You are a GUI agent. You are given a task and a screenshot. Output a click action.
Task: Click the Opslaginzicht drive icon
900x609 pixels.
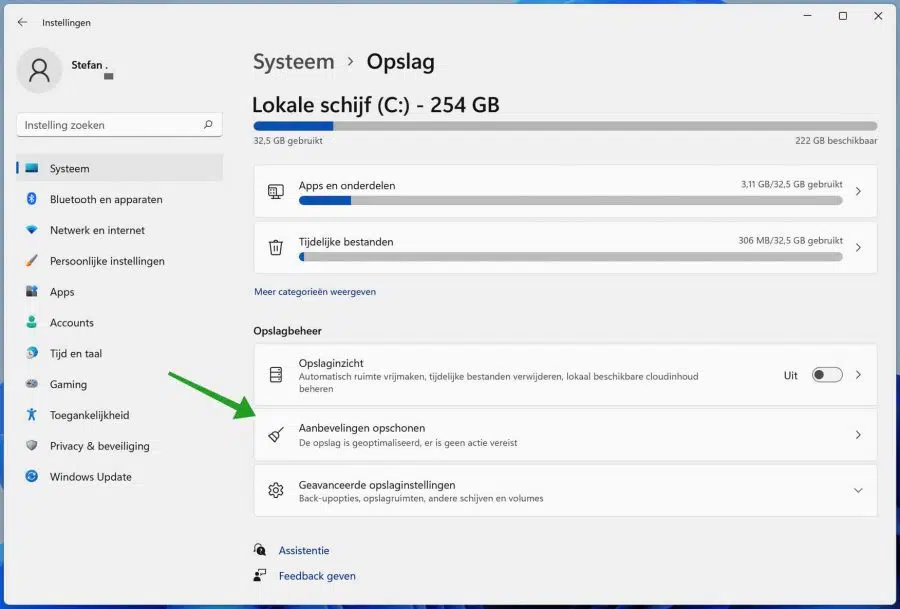pos(276,375)
